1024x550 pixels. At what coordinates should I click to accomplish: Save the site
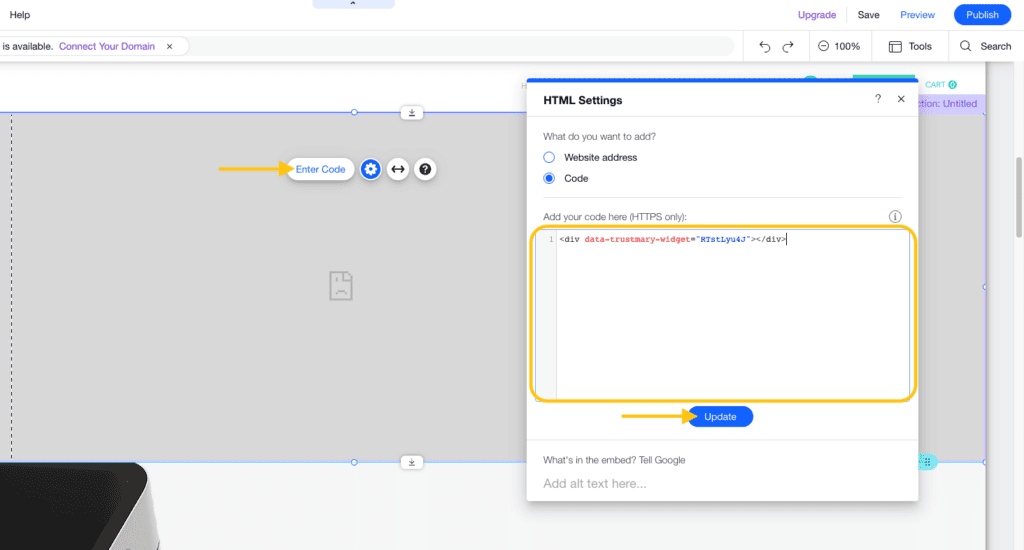coord(868,14)
